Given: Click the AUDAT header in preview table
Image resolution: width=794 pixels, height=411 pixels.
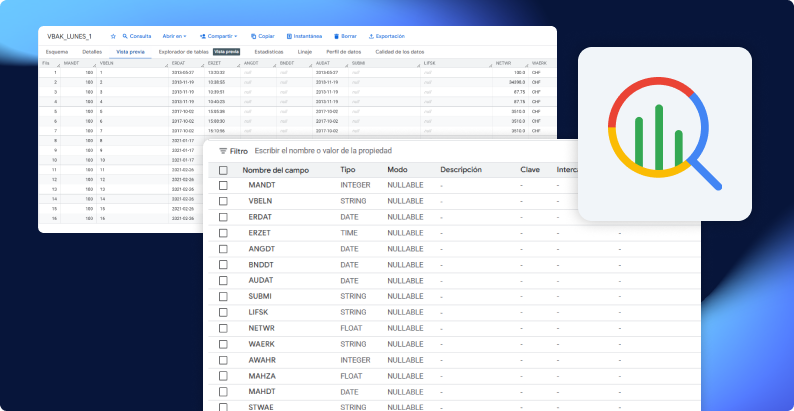Looking at the screenshot, I should pos(322,64).
